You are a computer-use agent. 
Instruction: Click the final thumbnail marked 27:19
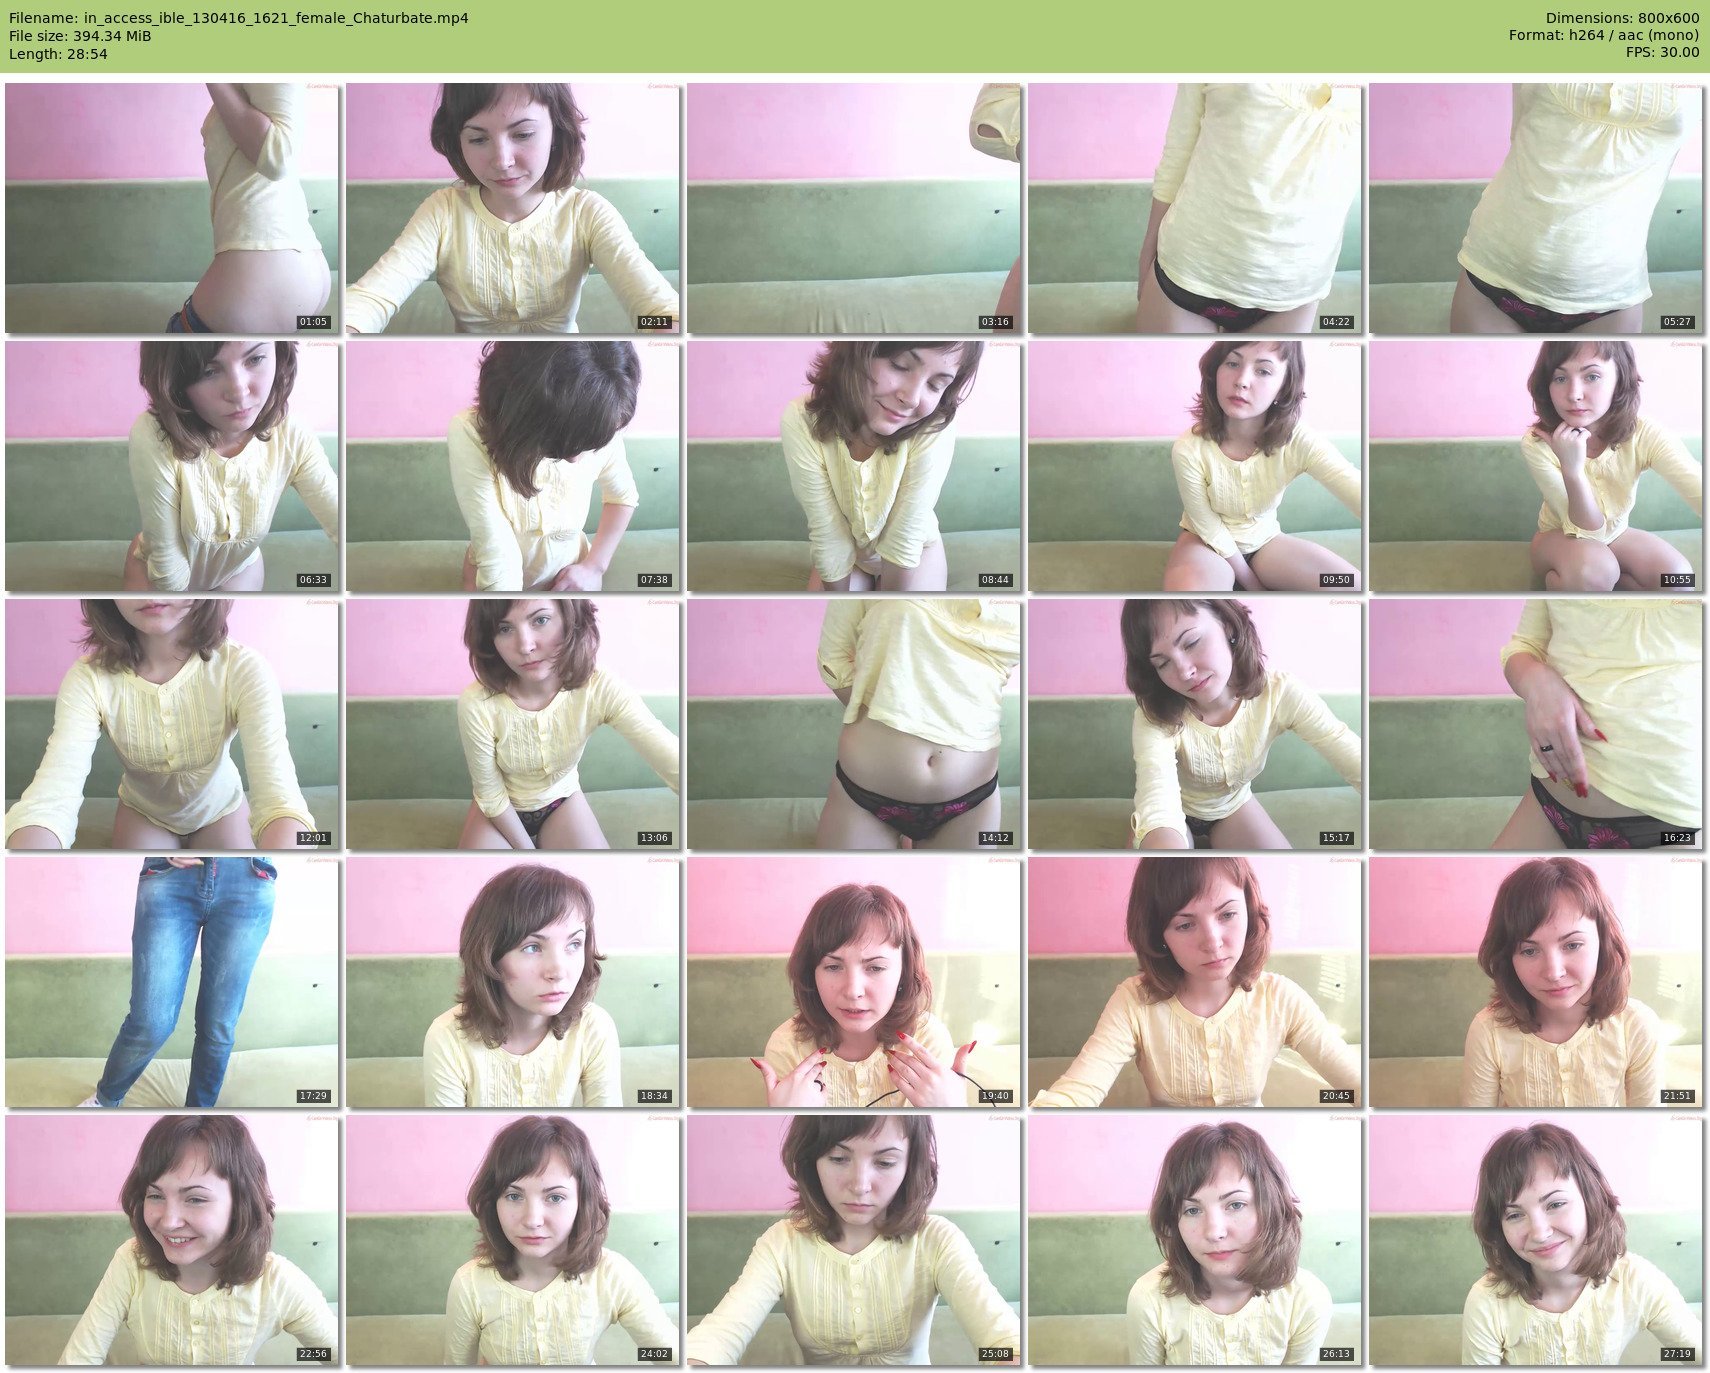point(1536,1240)
